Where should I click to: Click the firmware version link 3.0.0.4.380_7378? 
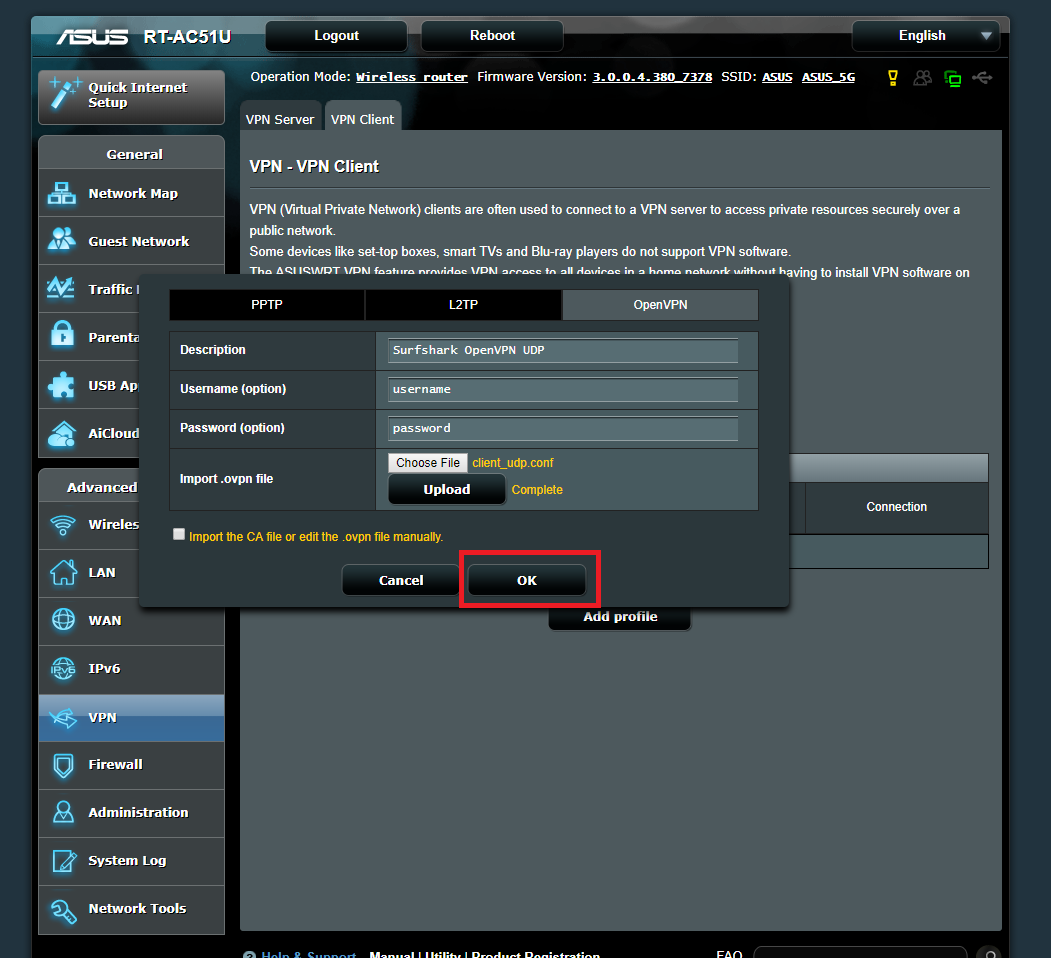click(x=652, y=77)
